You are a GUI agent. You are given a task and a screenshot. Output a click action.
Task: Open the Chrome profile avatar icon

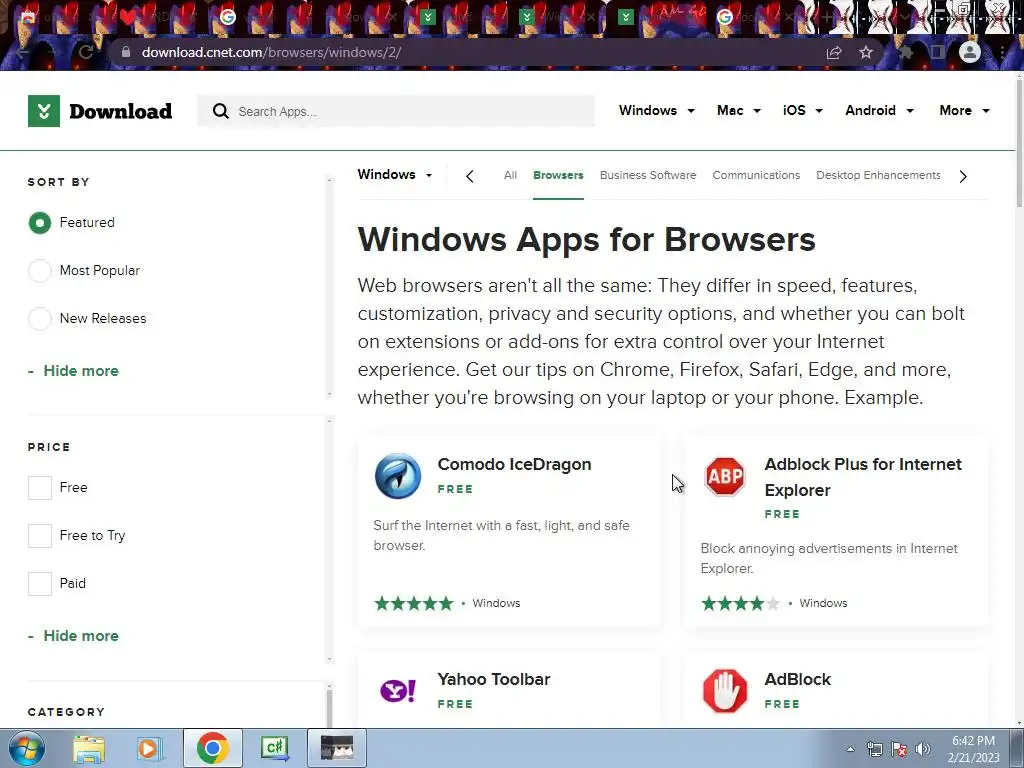(970, 52)
